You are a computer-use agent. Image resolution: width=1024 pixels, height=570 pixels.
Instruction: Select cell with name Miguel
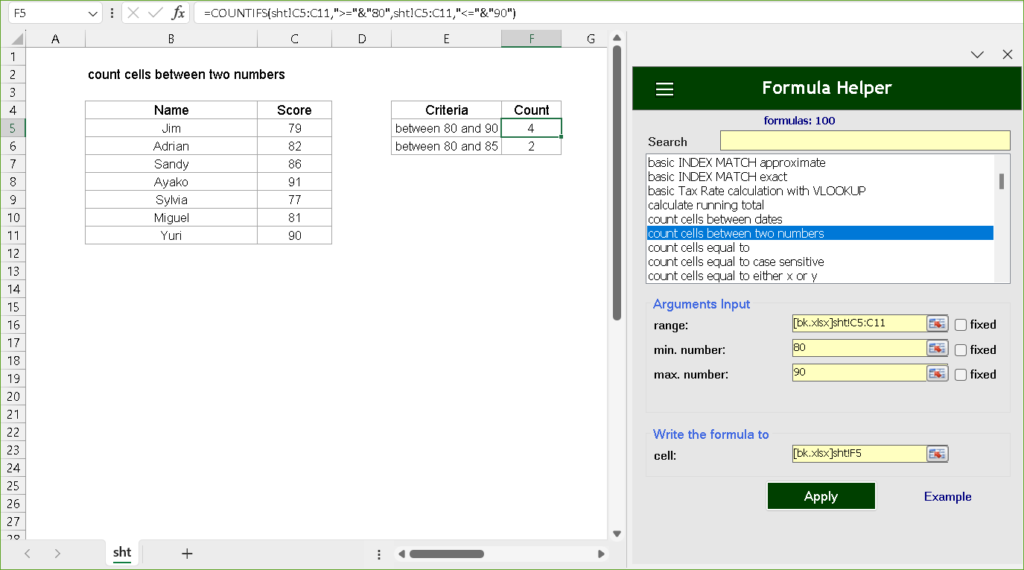coord(171,218)
